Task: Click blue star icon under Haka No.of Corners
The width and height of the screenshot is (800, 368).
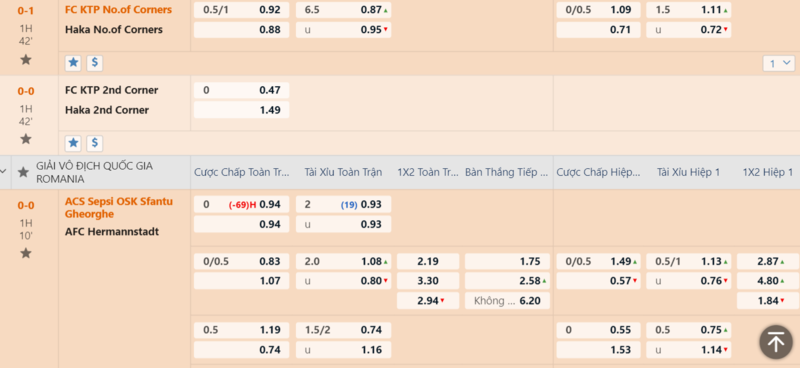Action: tap(73, 63)
